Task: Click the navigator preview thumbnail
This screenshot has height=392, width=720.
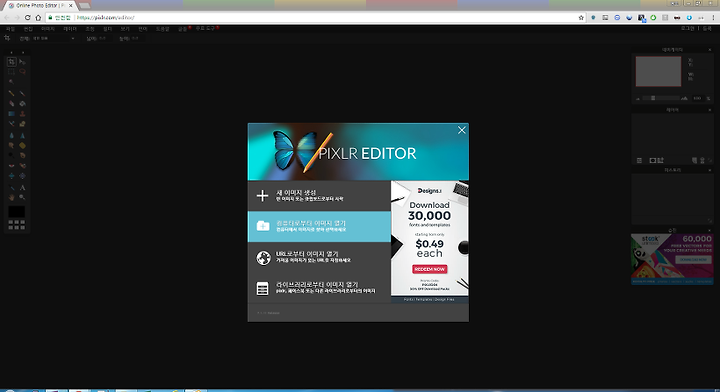Action: (x=658, y=71)
